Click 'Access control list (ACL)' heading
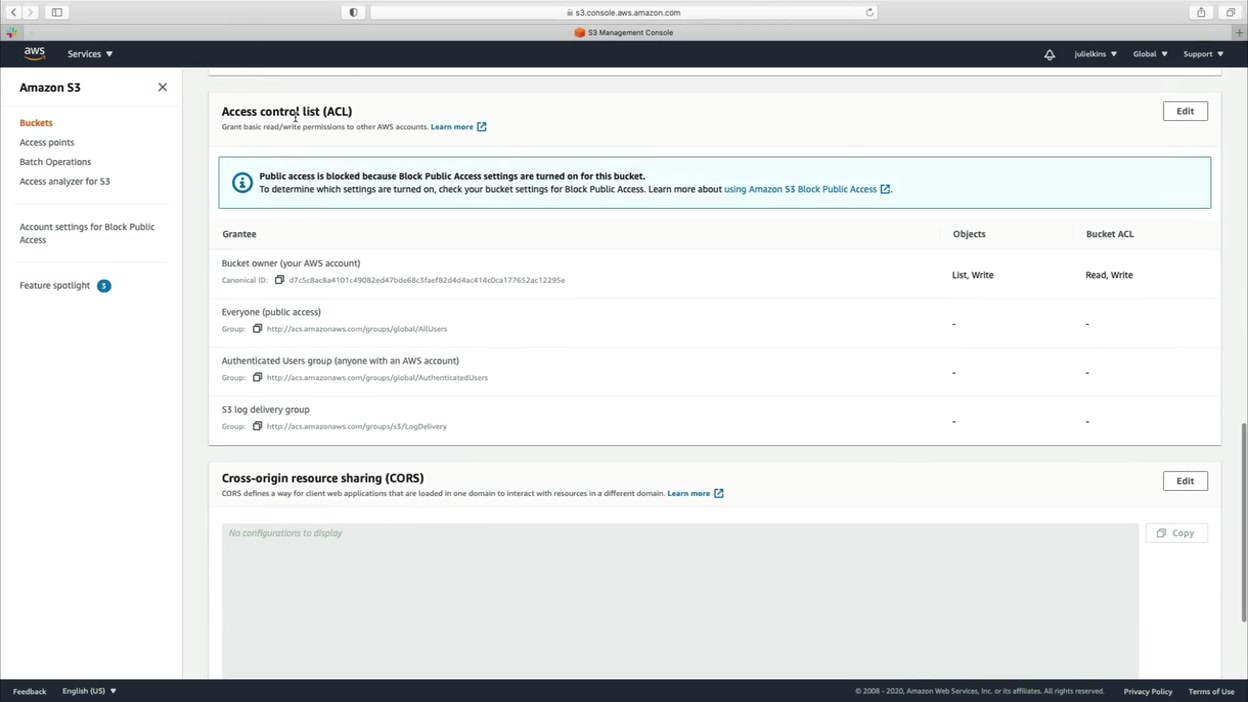Viewport: 1248px width, 702px height. click(287, 111)
